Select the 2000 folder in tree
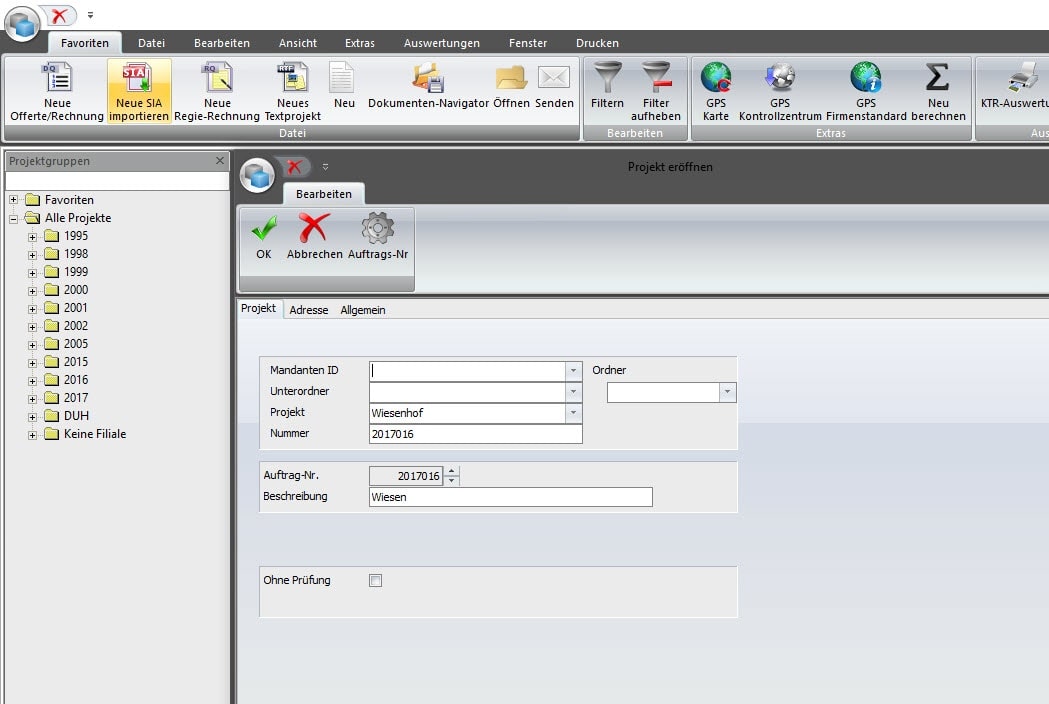The width and height of the screenshot is (1049, 704). tap(76, 290)
